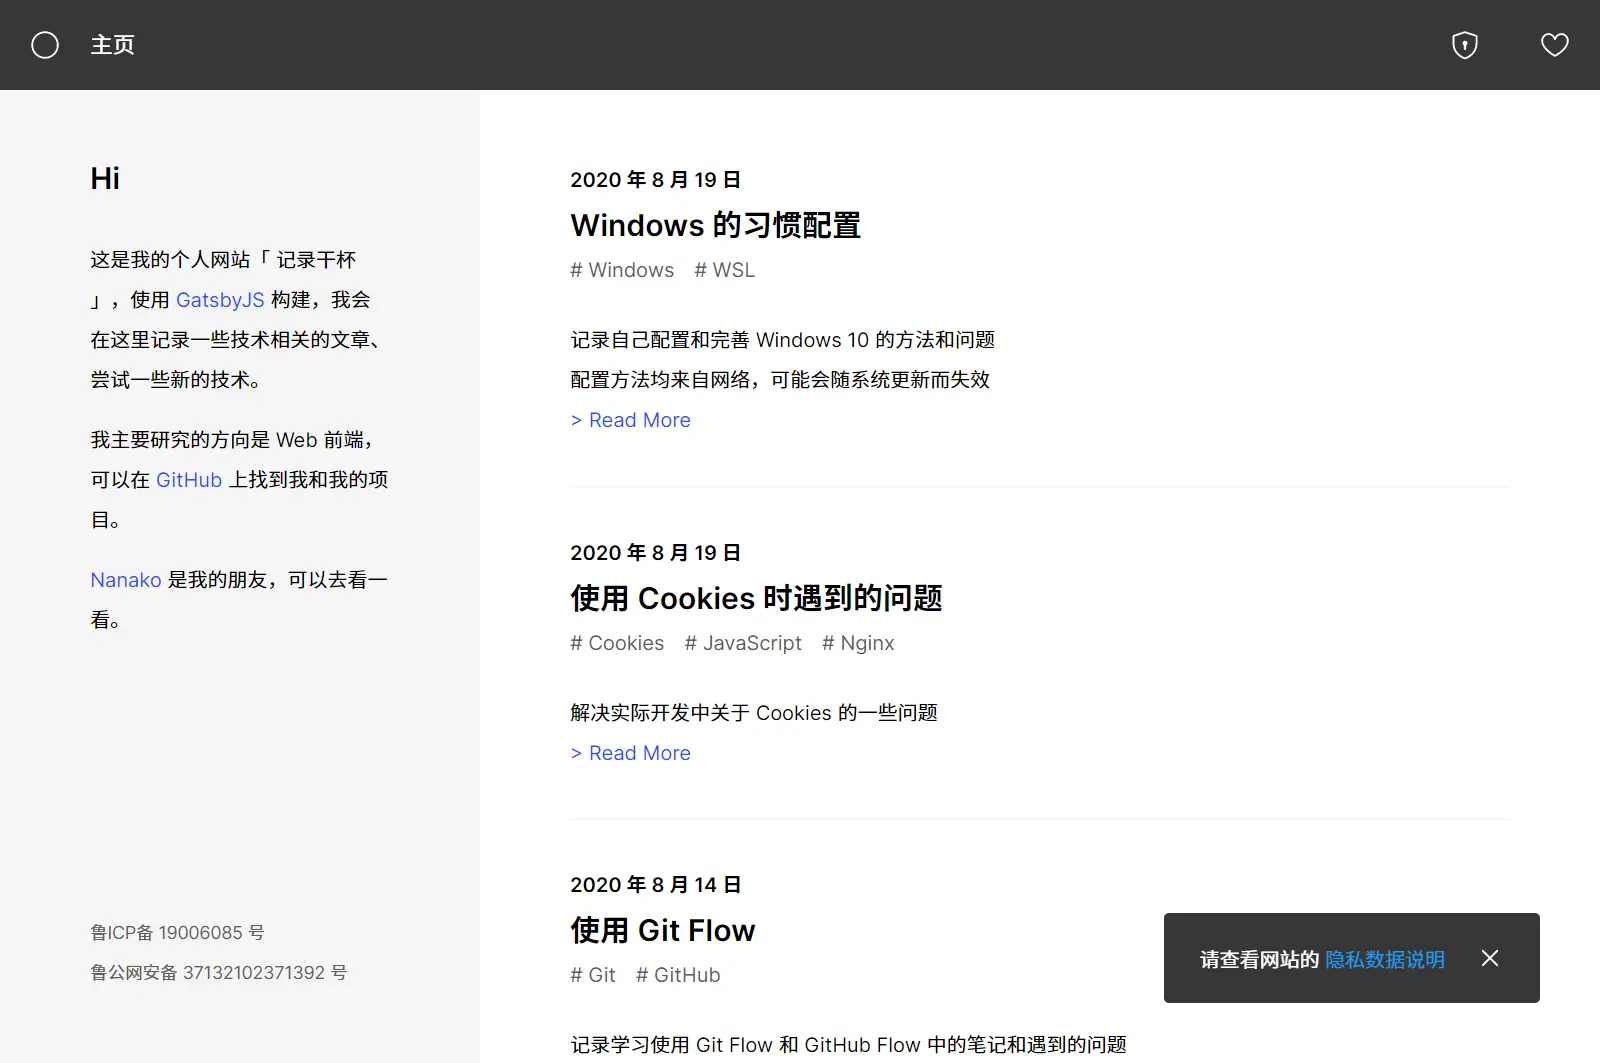Open the post titled Windows 的习惯配置
This screenshot has width=1600, height=1063.
tap(715, 225)
